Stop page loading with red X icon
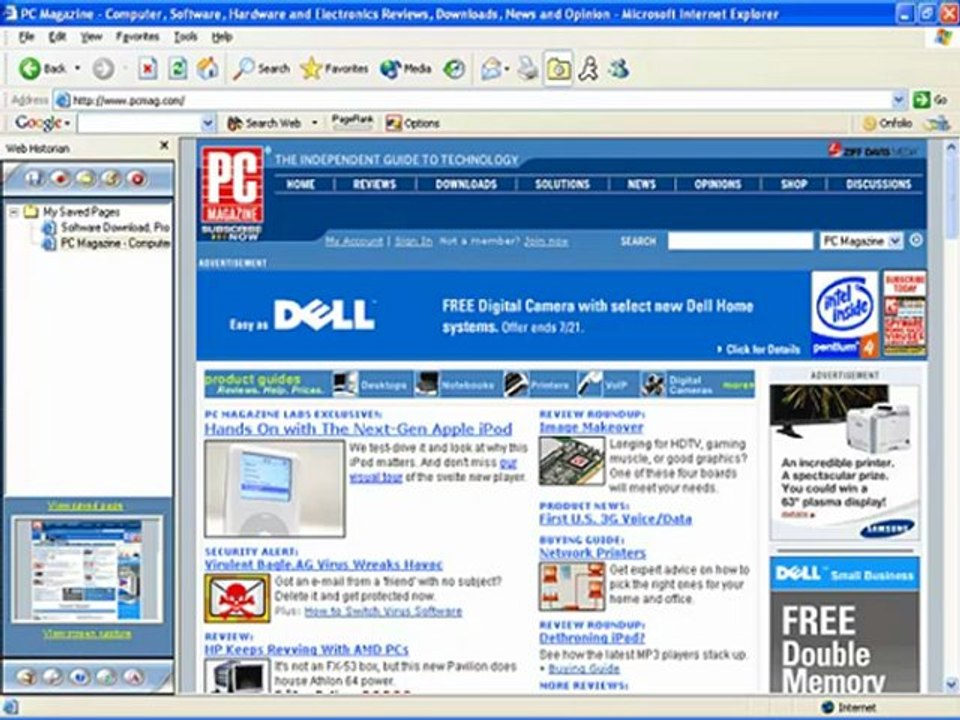 click(148, 69)
